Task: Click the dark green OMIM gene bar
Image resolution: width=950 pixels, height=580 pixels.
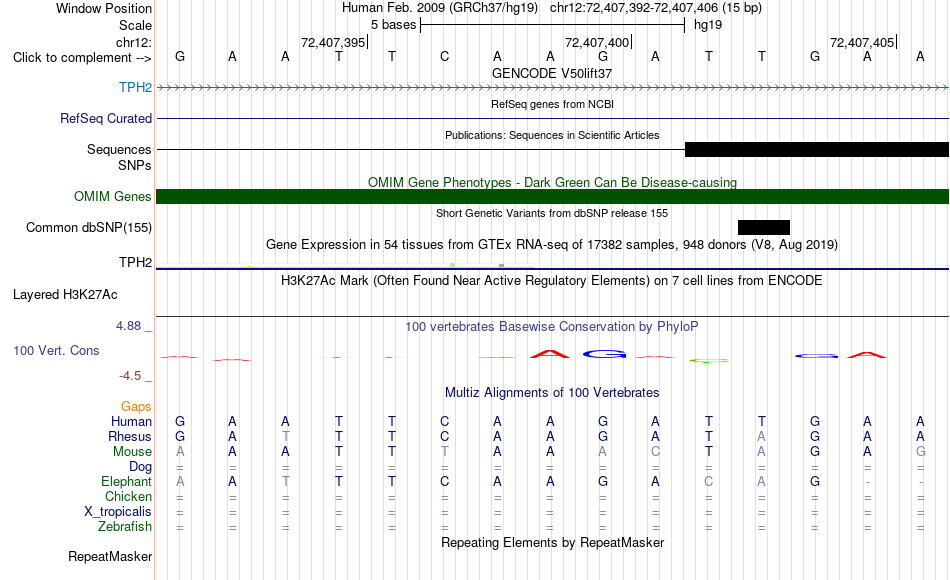Action: 553,196
